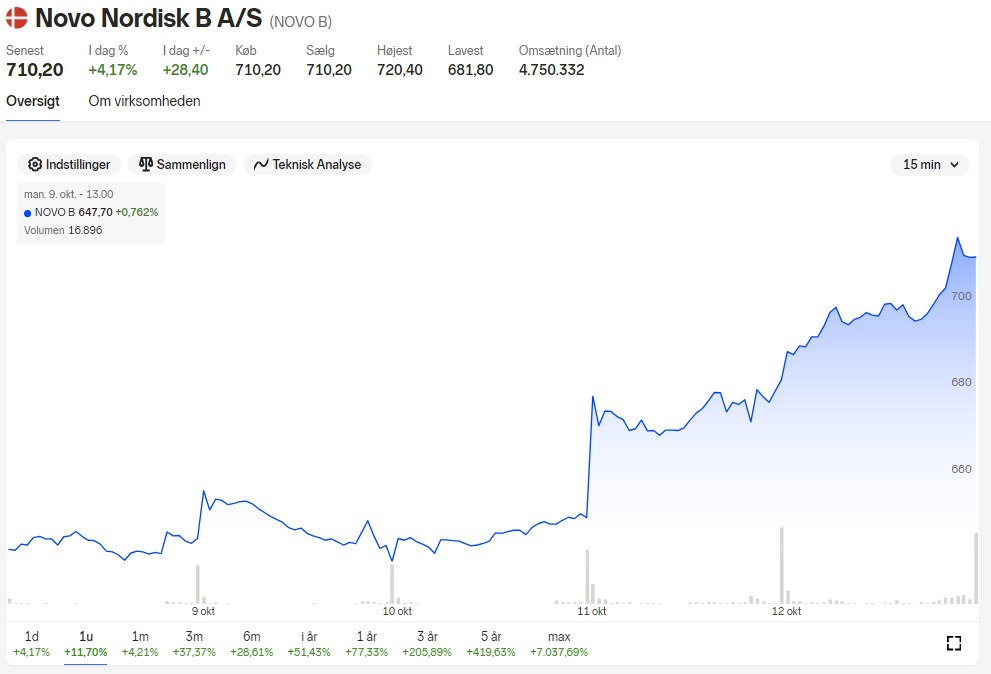Select the 5 år time range
991x674 pixels.
coord(491,644)
